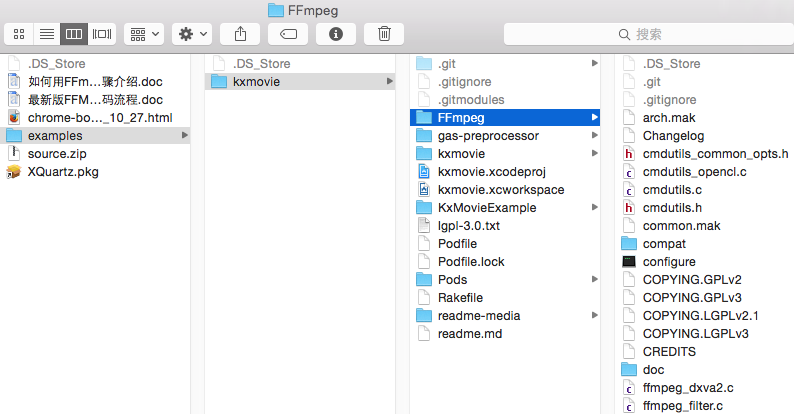Select the CREDITS file
This screenshot has width=794, height=414.
click(706, 351)
